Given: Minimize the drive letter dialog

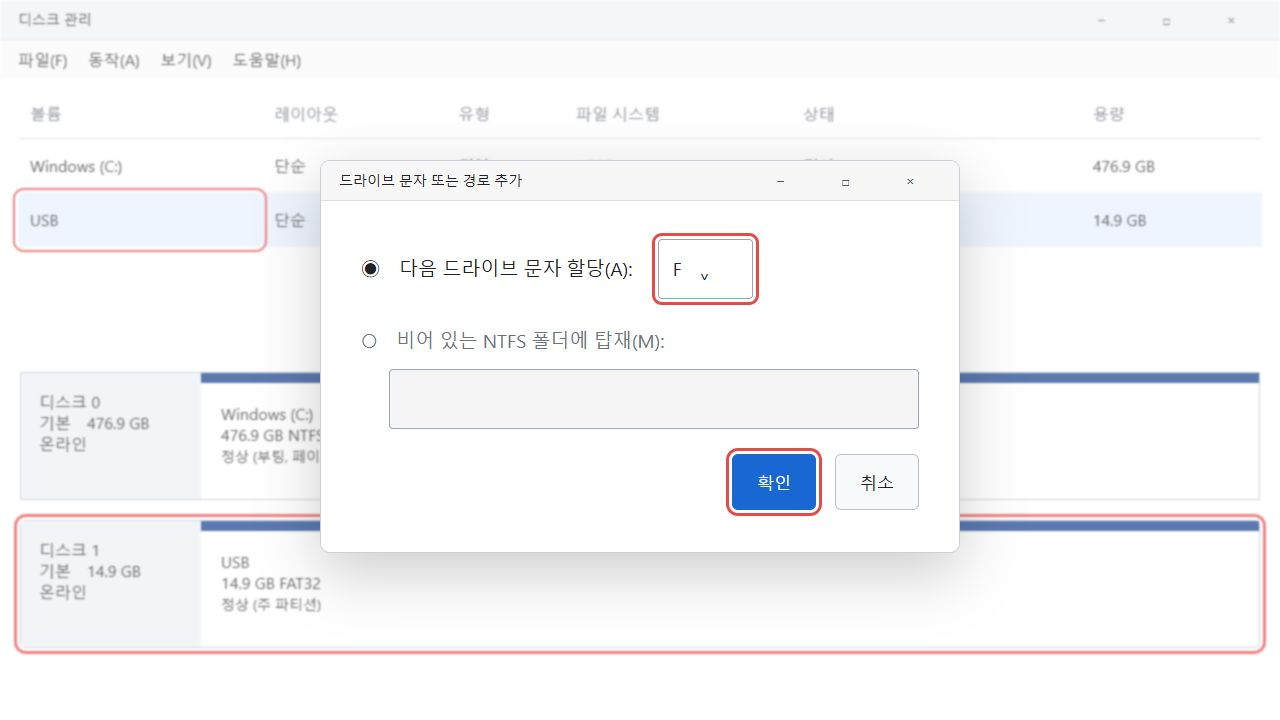Looking at the screenshot, I should click(x=780, y=181).
